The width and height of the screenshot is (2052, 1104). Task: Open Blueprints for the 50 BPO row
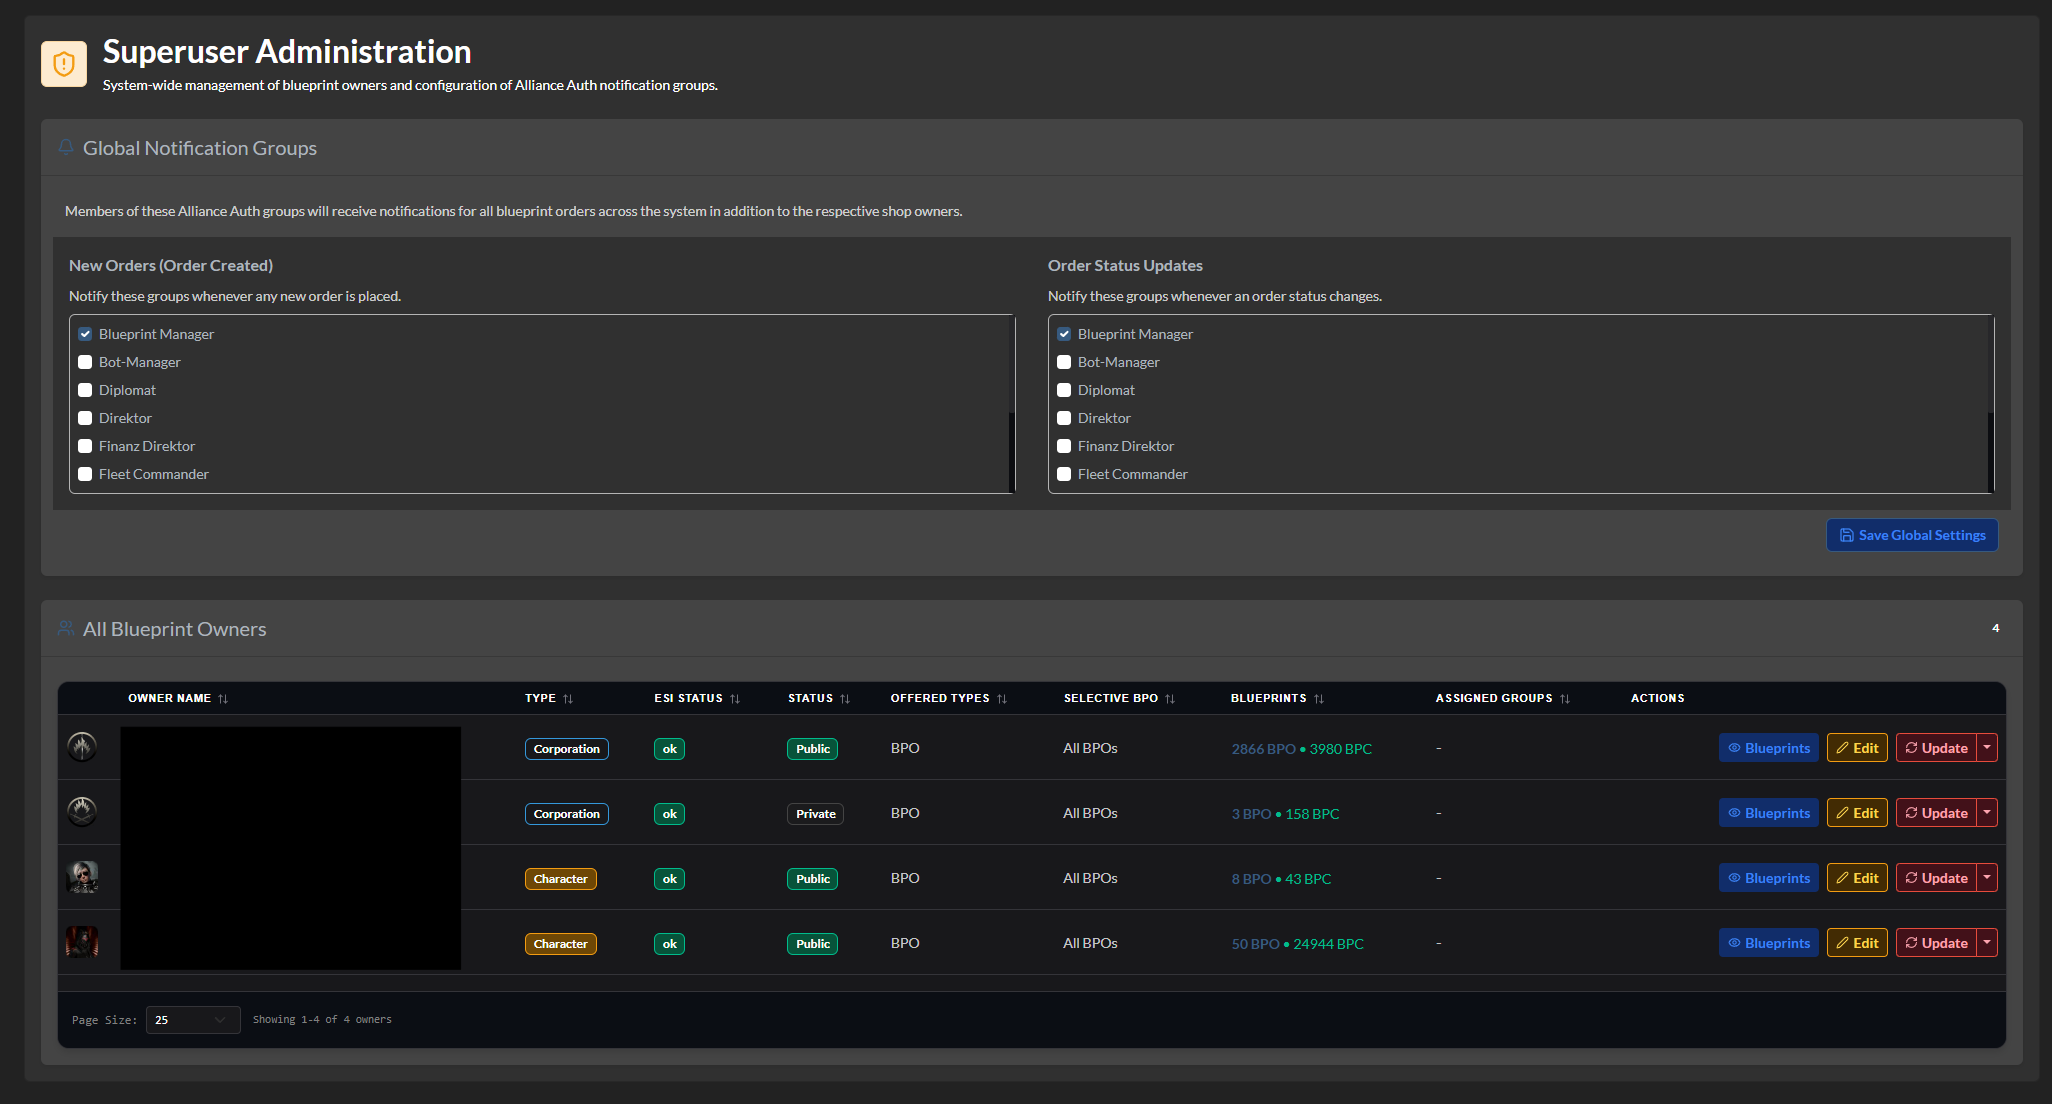[x=1768, y=943]
